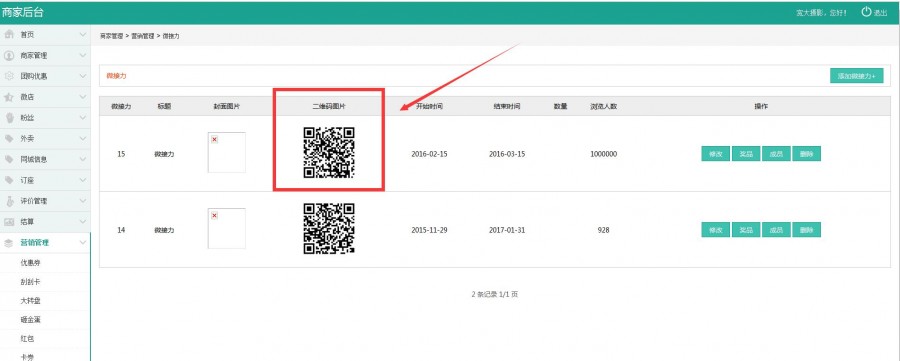
Task: Click 修改 for row 14
Action: (715, 230)
